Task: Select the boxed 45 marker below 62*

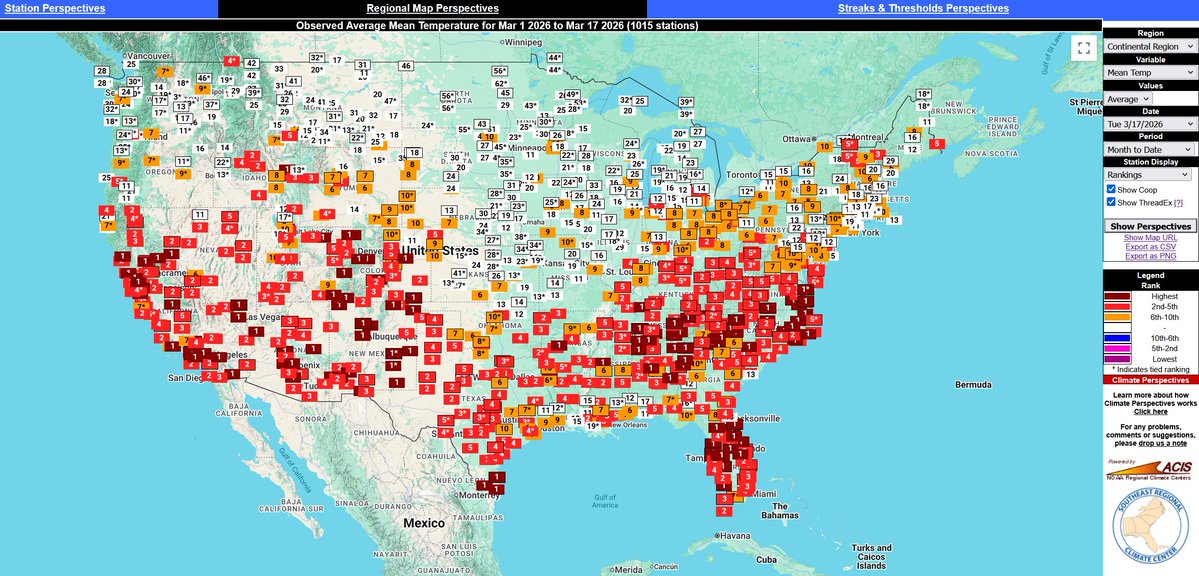Action: coord(504,93)
